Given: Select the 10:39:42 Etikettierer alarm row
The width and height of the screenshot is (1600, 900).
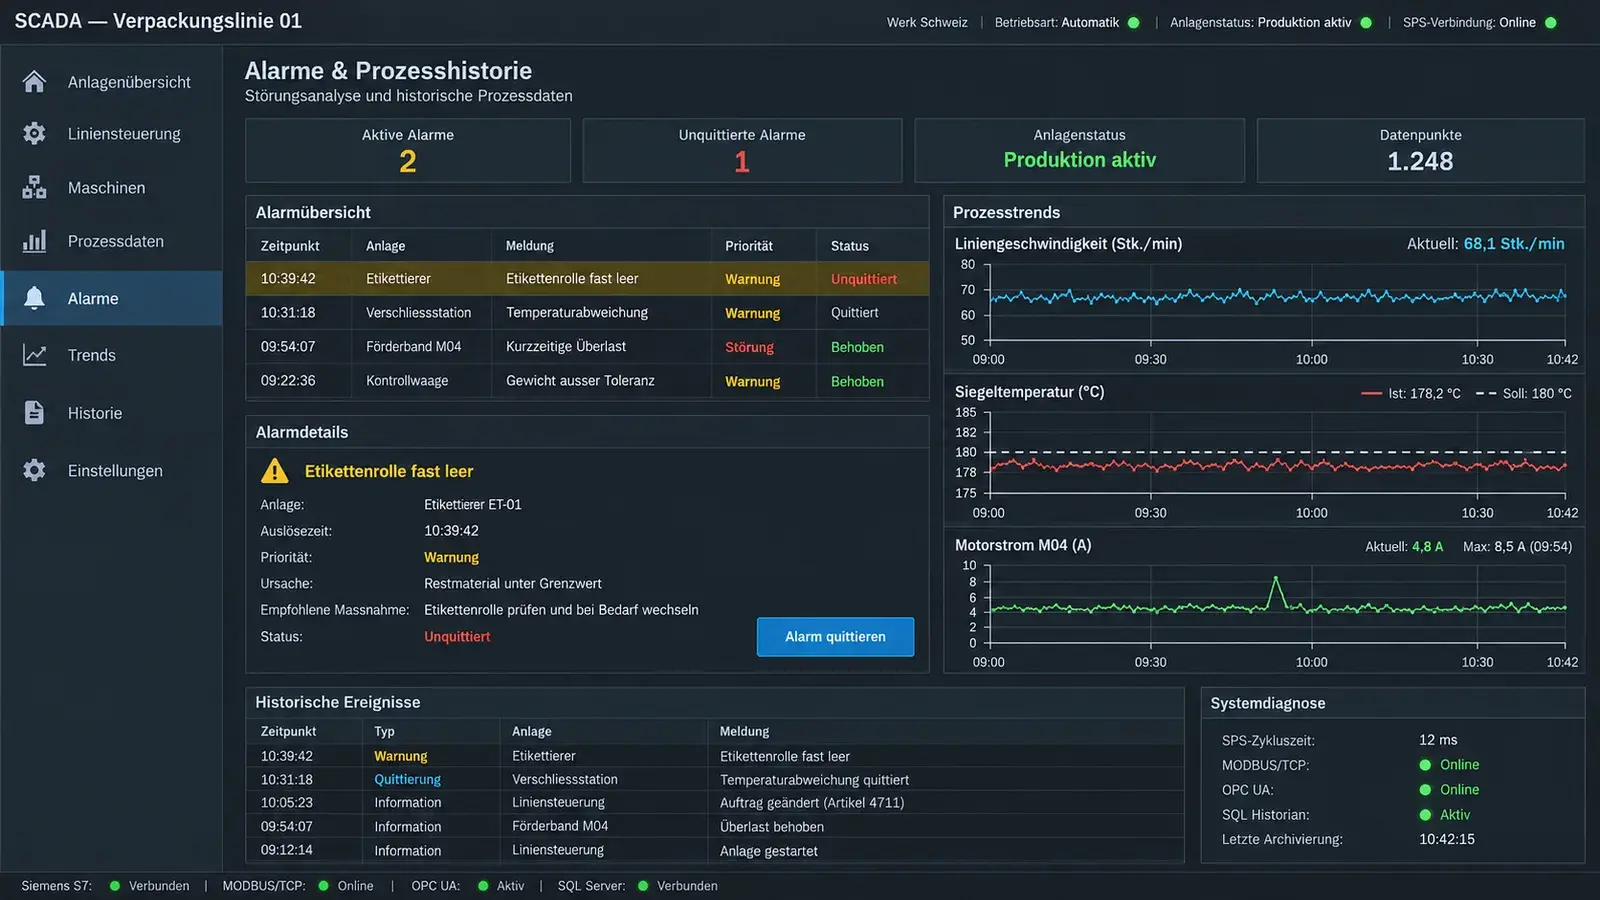Looking at the screenshot, I should tap(587, 279).
